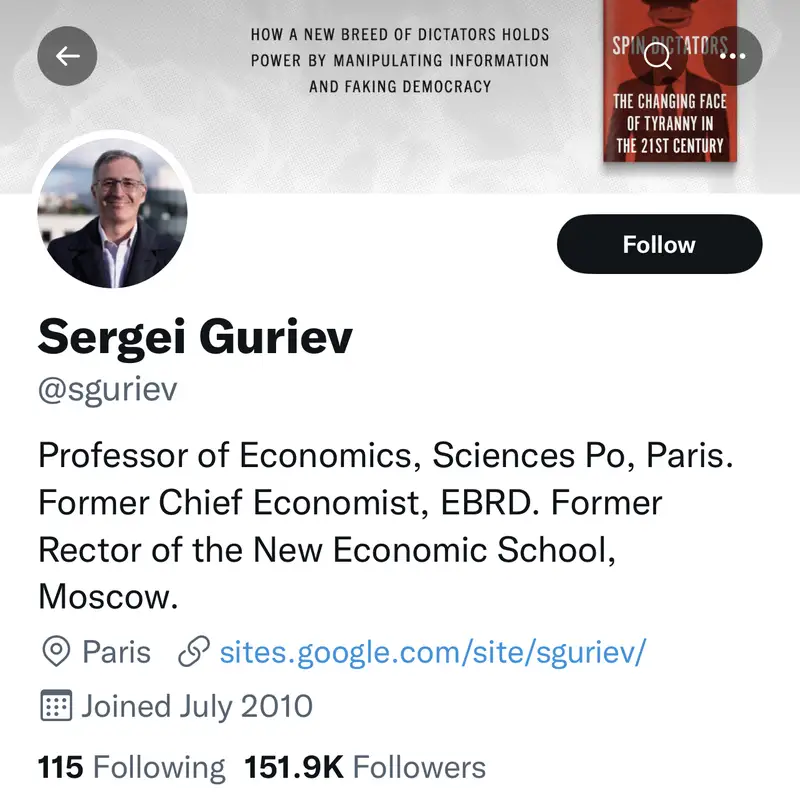Click the word Moscow in the bio
800x799 pixels.
[107, 597]
